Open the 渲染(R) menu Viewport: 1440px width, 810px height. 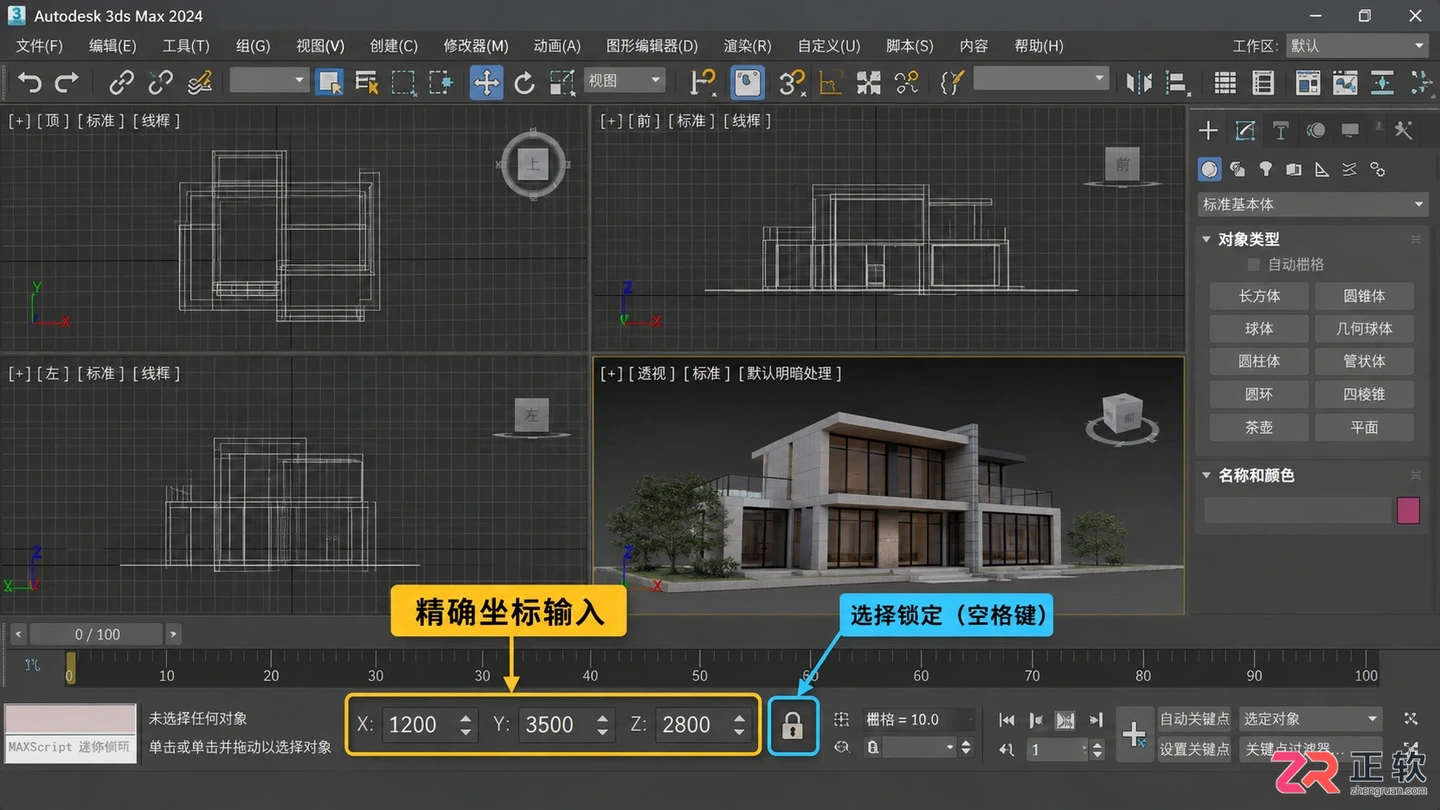(748, 46)
